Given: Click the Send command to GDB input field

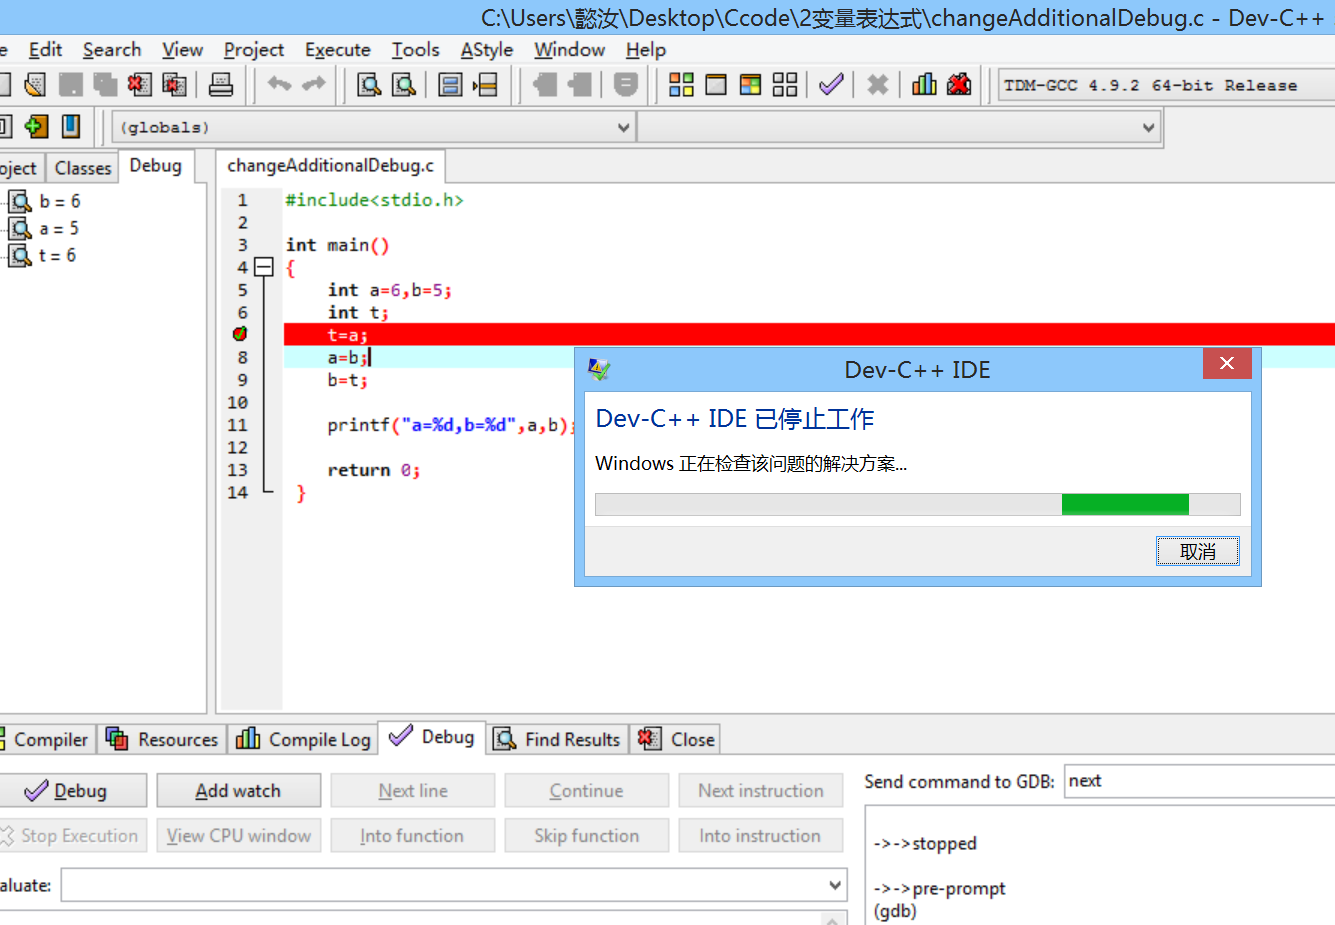Looking at the screenshot, I should click(x=1199, y=781).
